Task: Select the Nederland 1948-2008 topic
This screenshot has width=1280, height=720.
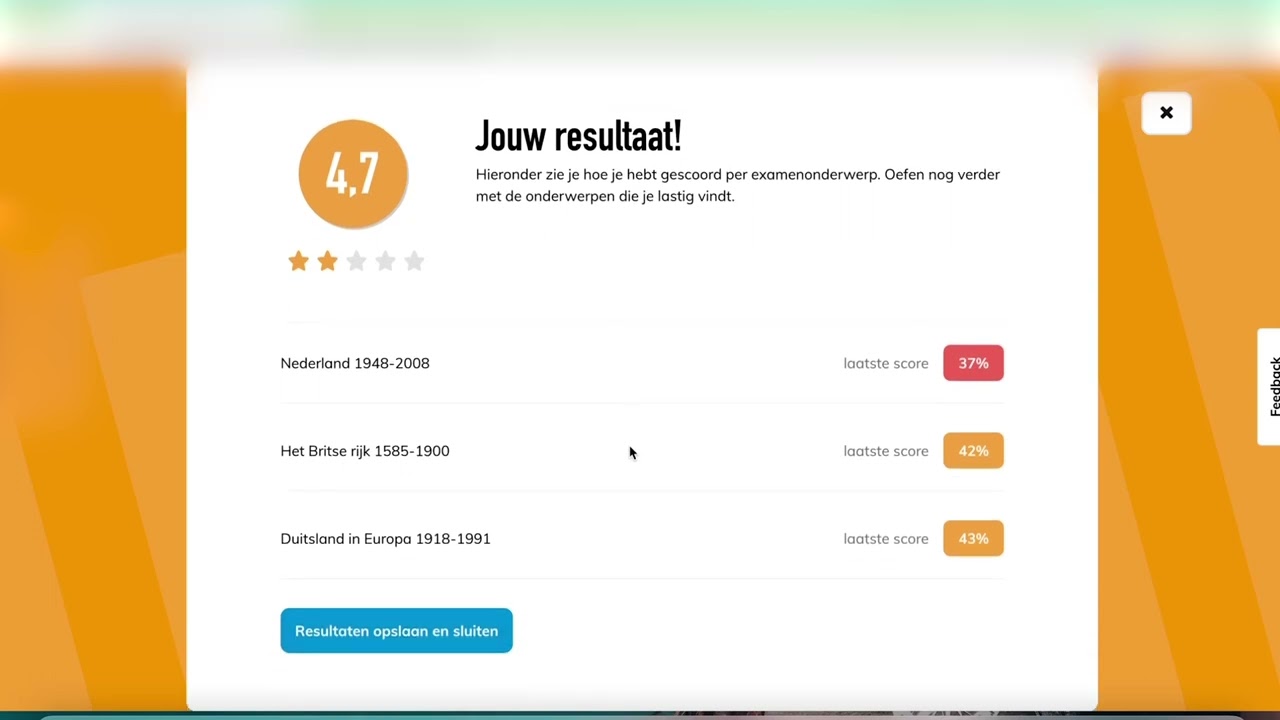Action: (x=355, y=363)
